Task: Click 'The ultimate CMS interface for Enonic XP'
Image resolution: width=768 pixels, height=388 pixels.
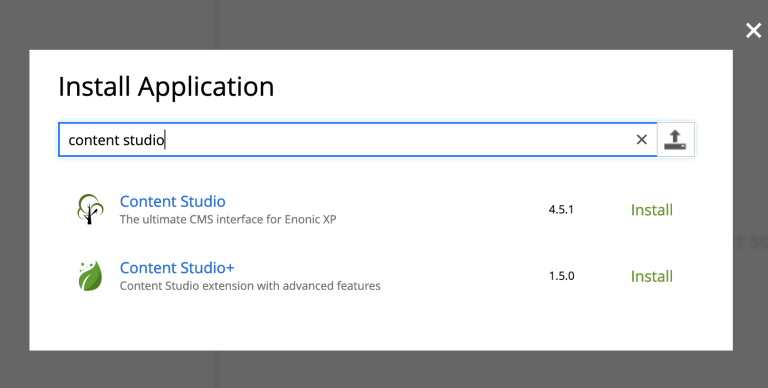Action: tap(228, 219)
